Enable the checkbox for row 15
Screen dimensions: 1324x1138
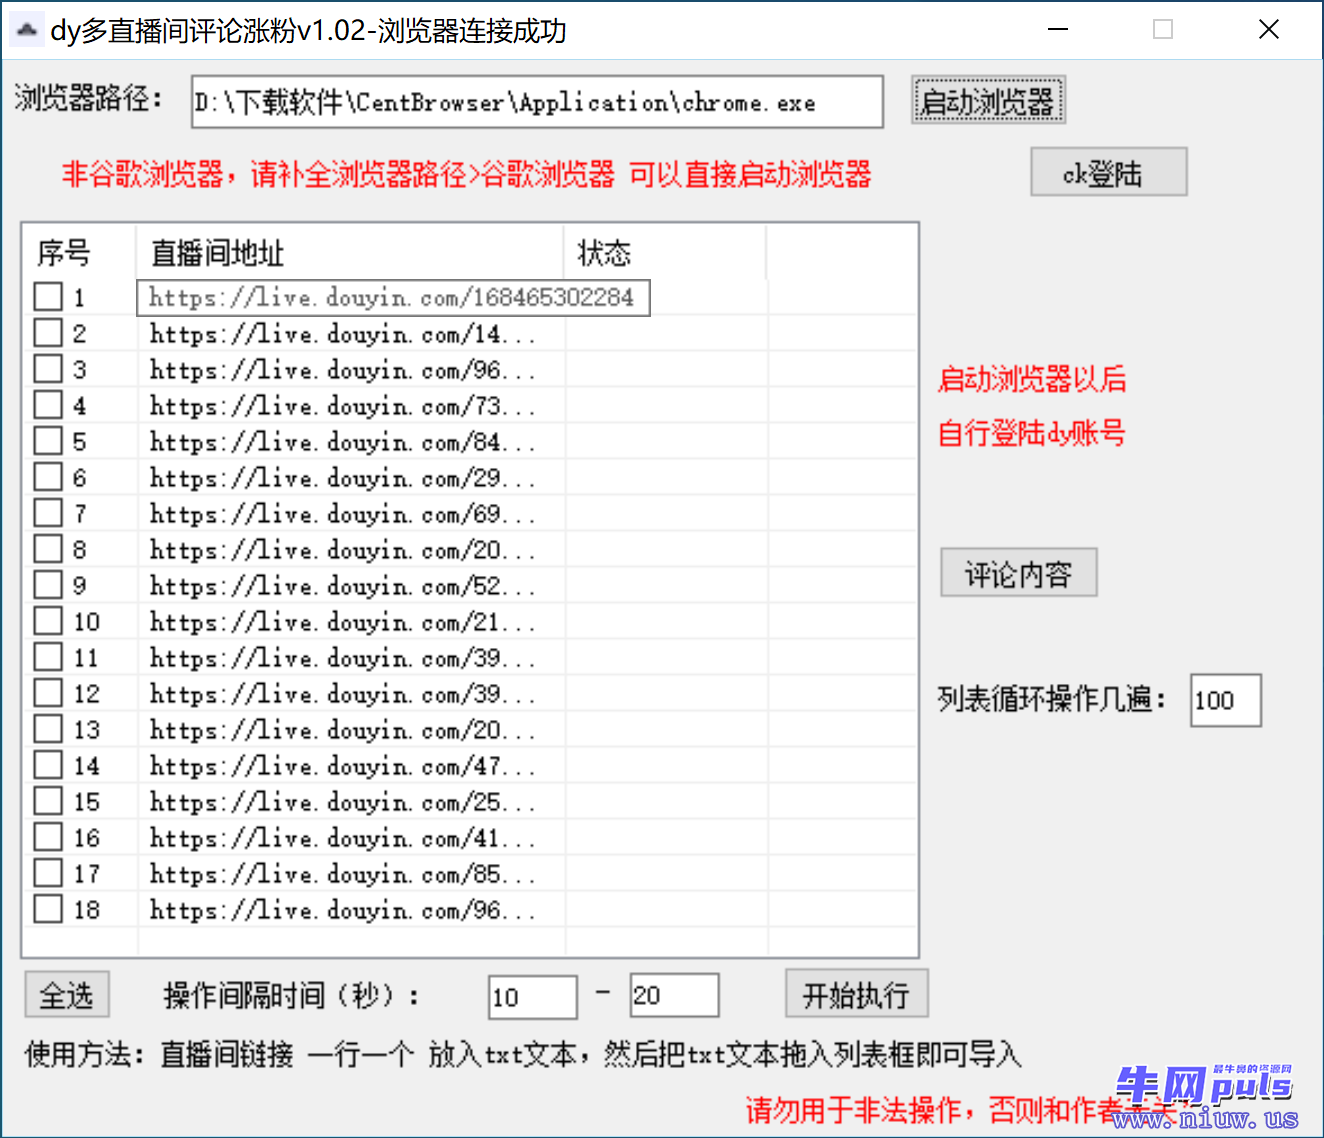[48, 800]
